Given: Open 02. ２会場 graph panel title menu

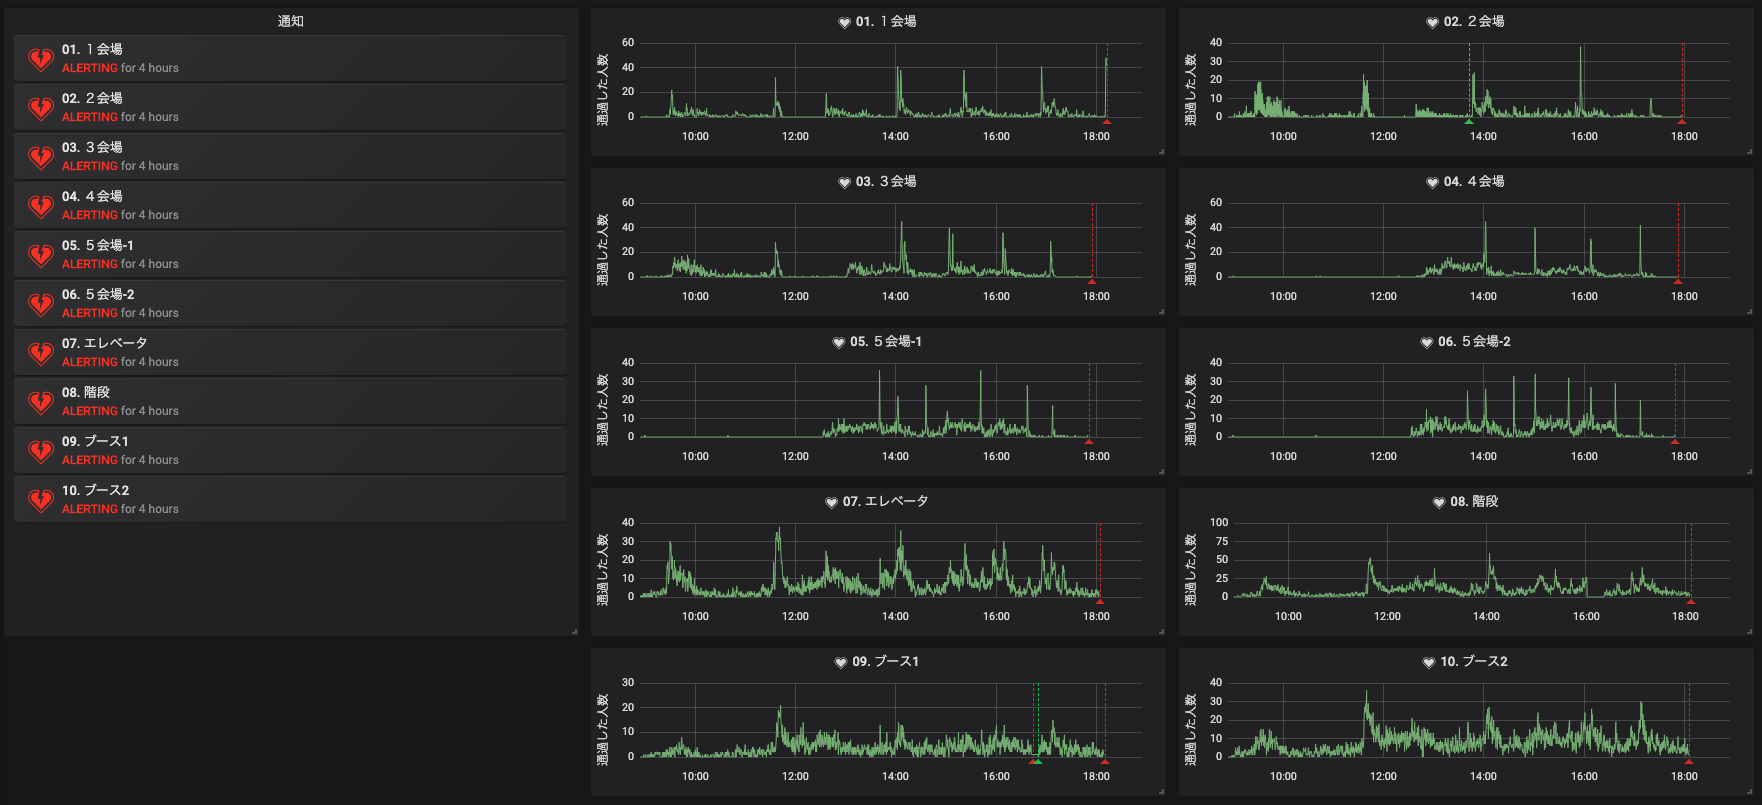Looking at the screenshot, I should (x=1474, y=21).
